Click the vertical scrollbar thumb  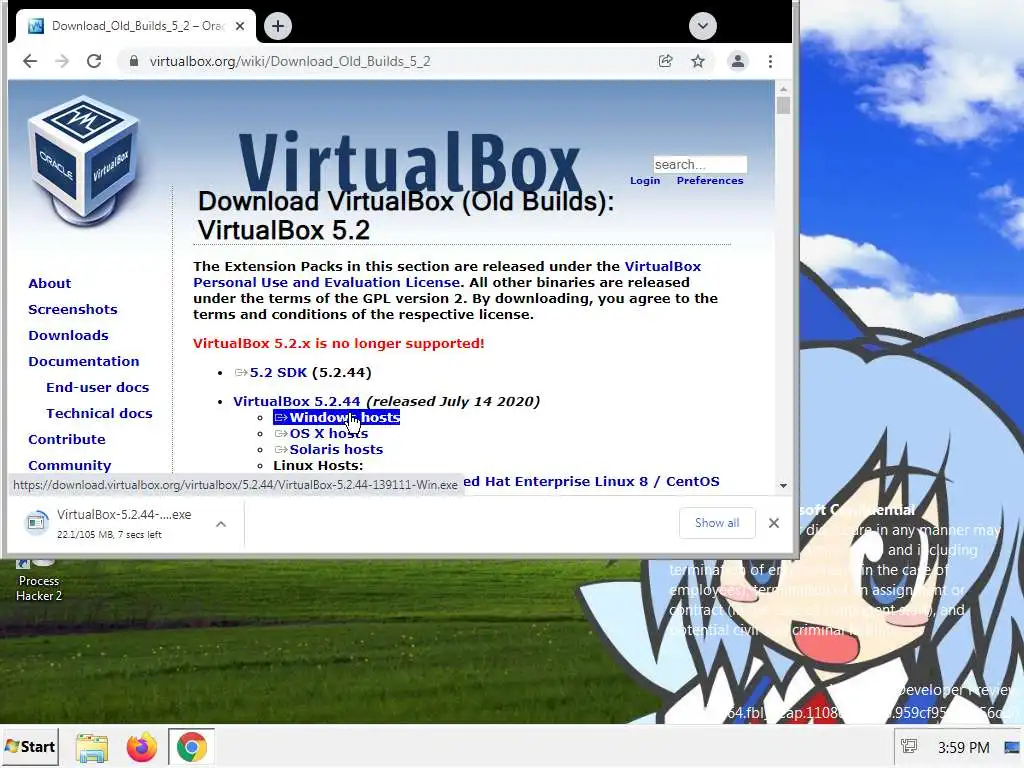(783, 106)
